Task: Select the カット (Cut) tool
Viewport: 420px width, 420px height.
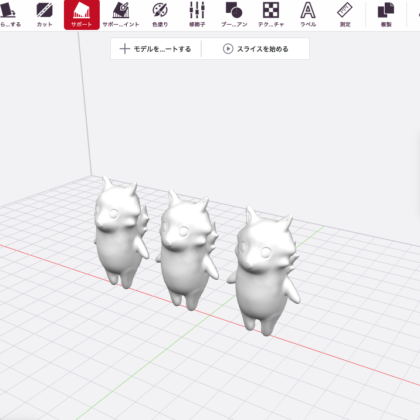Action: [44, 15]
